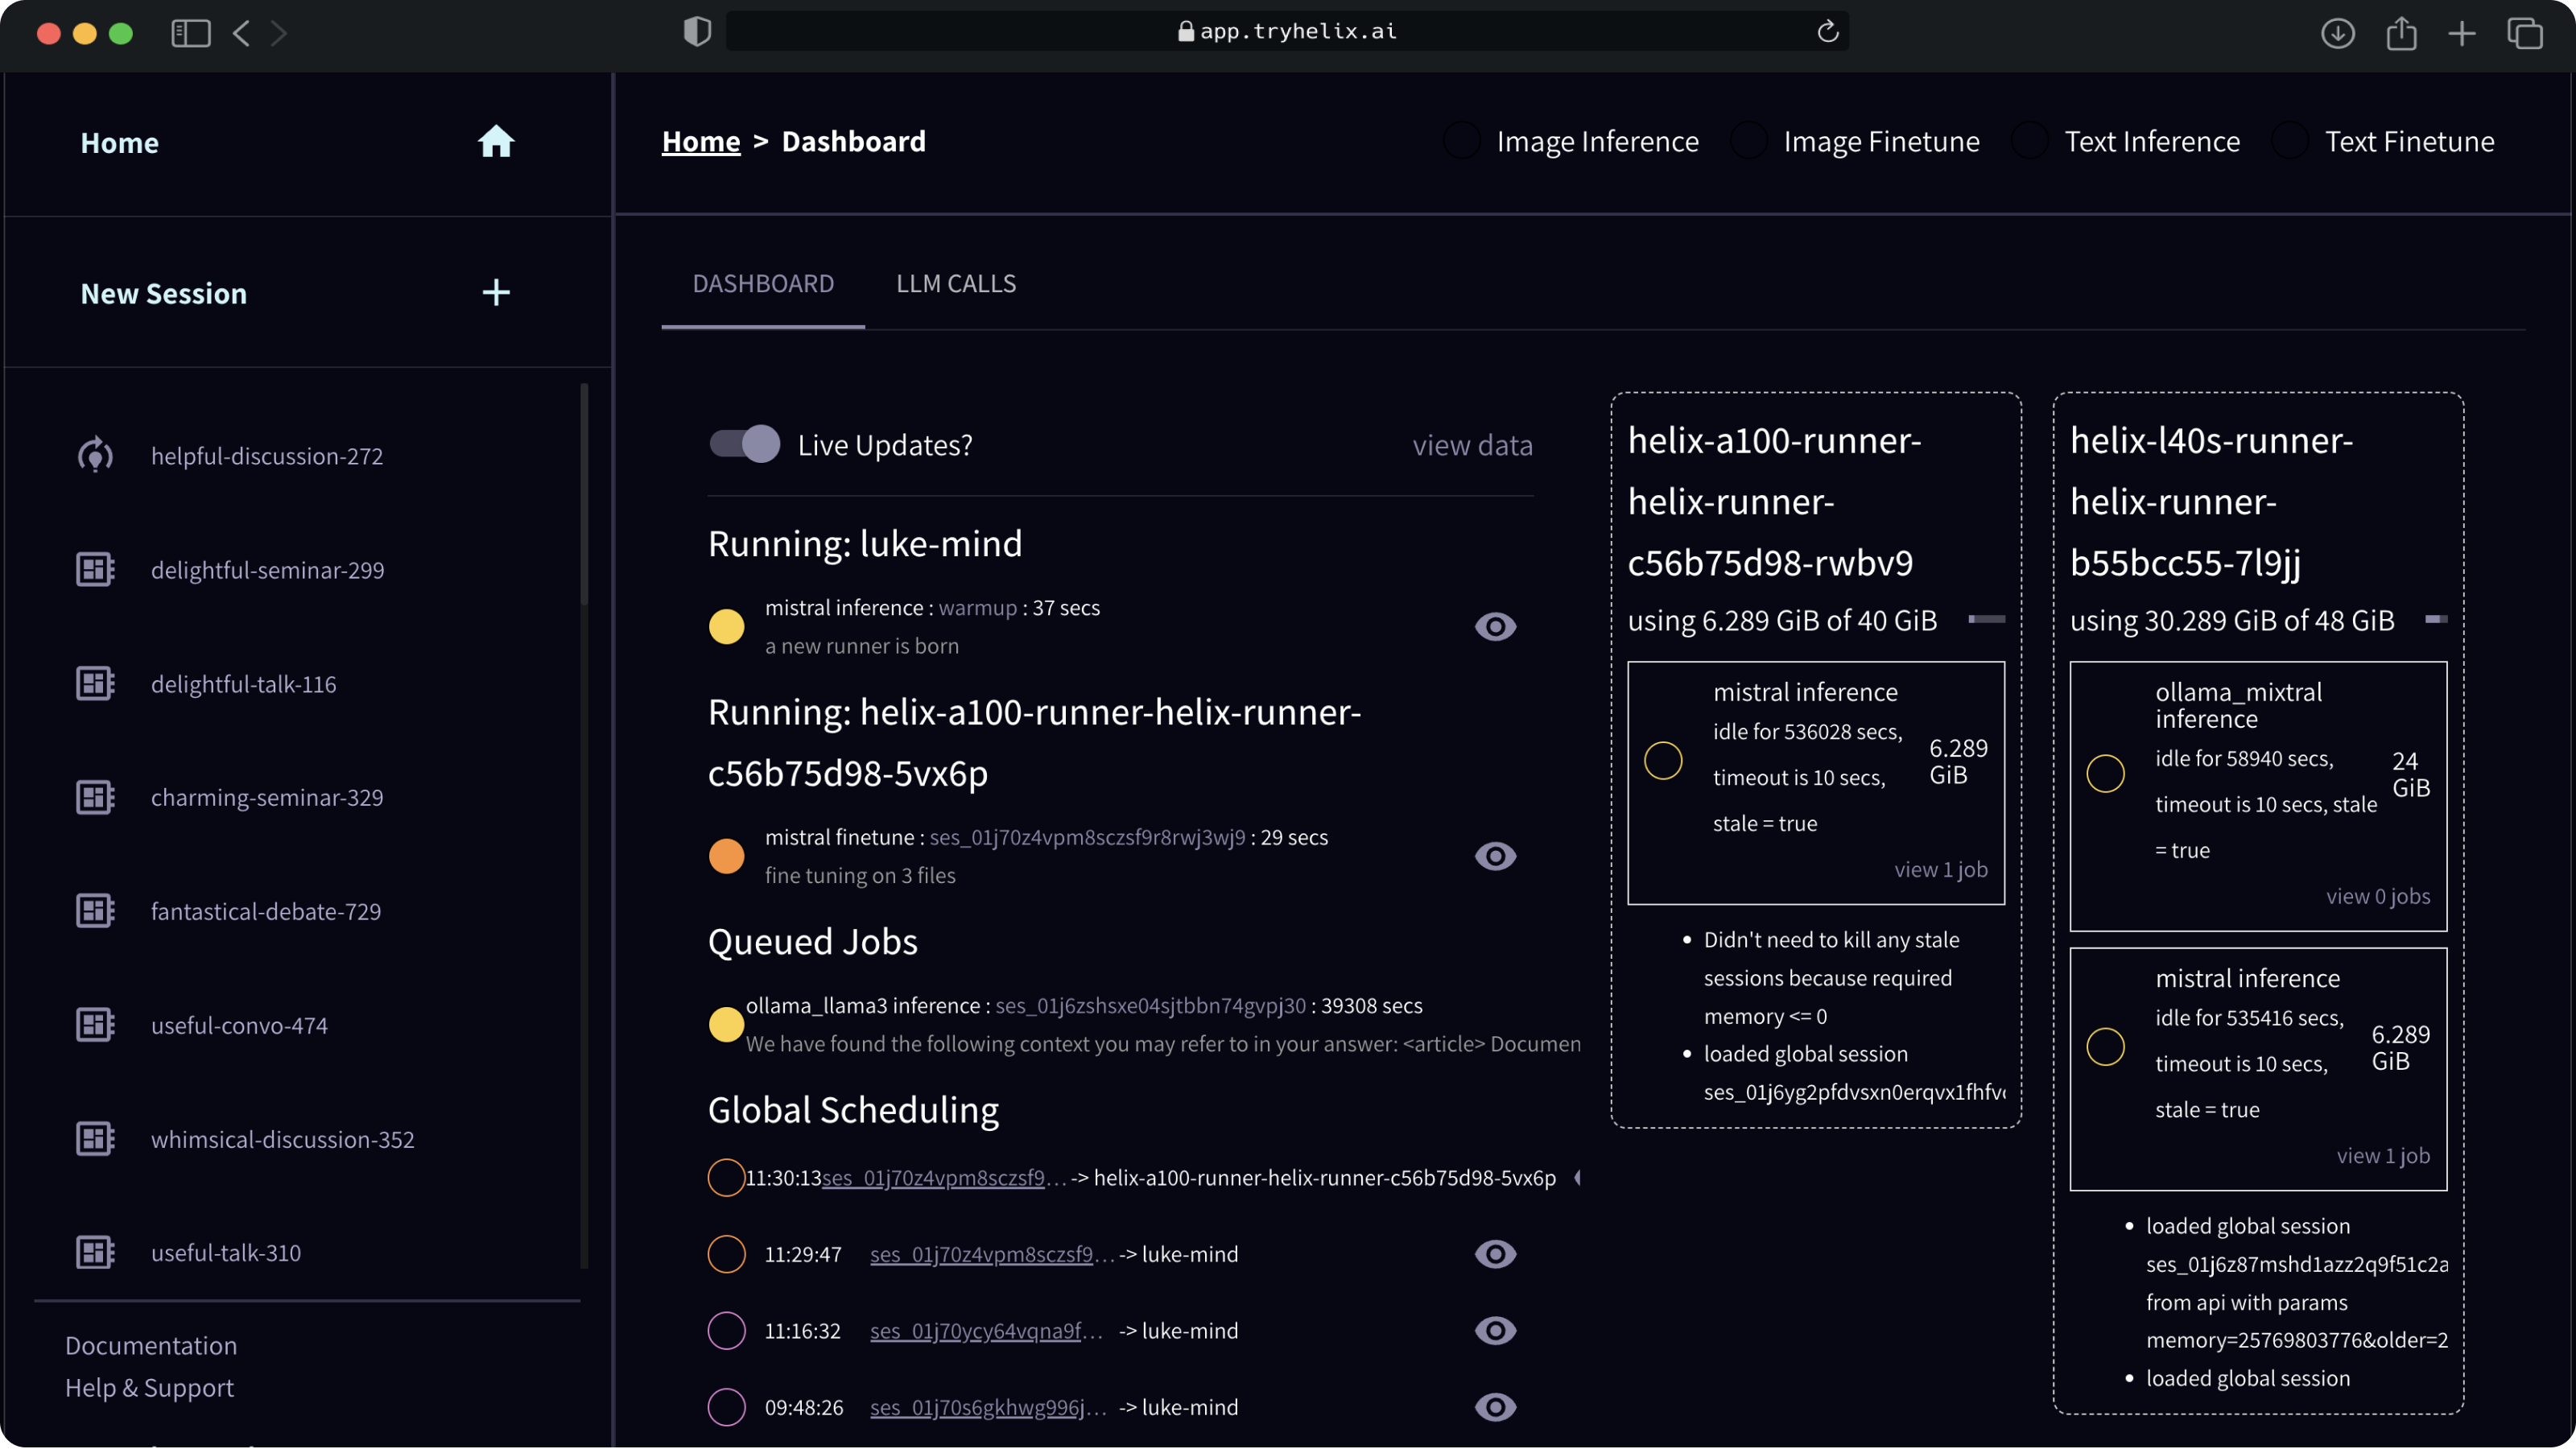Click the whimsical-discussion-352 session icon
Viewport: 2576px width, 1449px height.
click(95, 1138)
